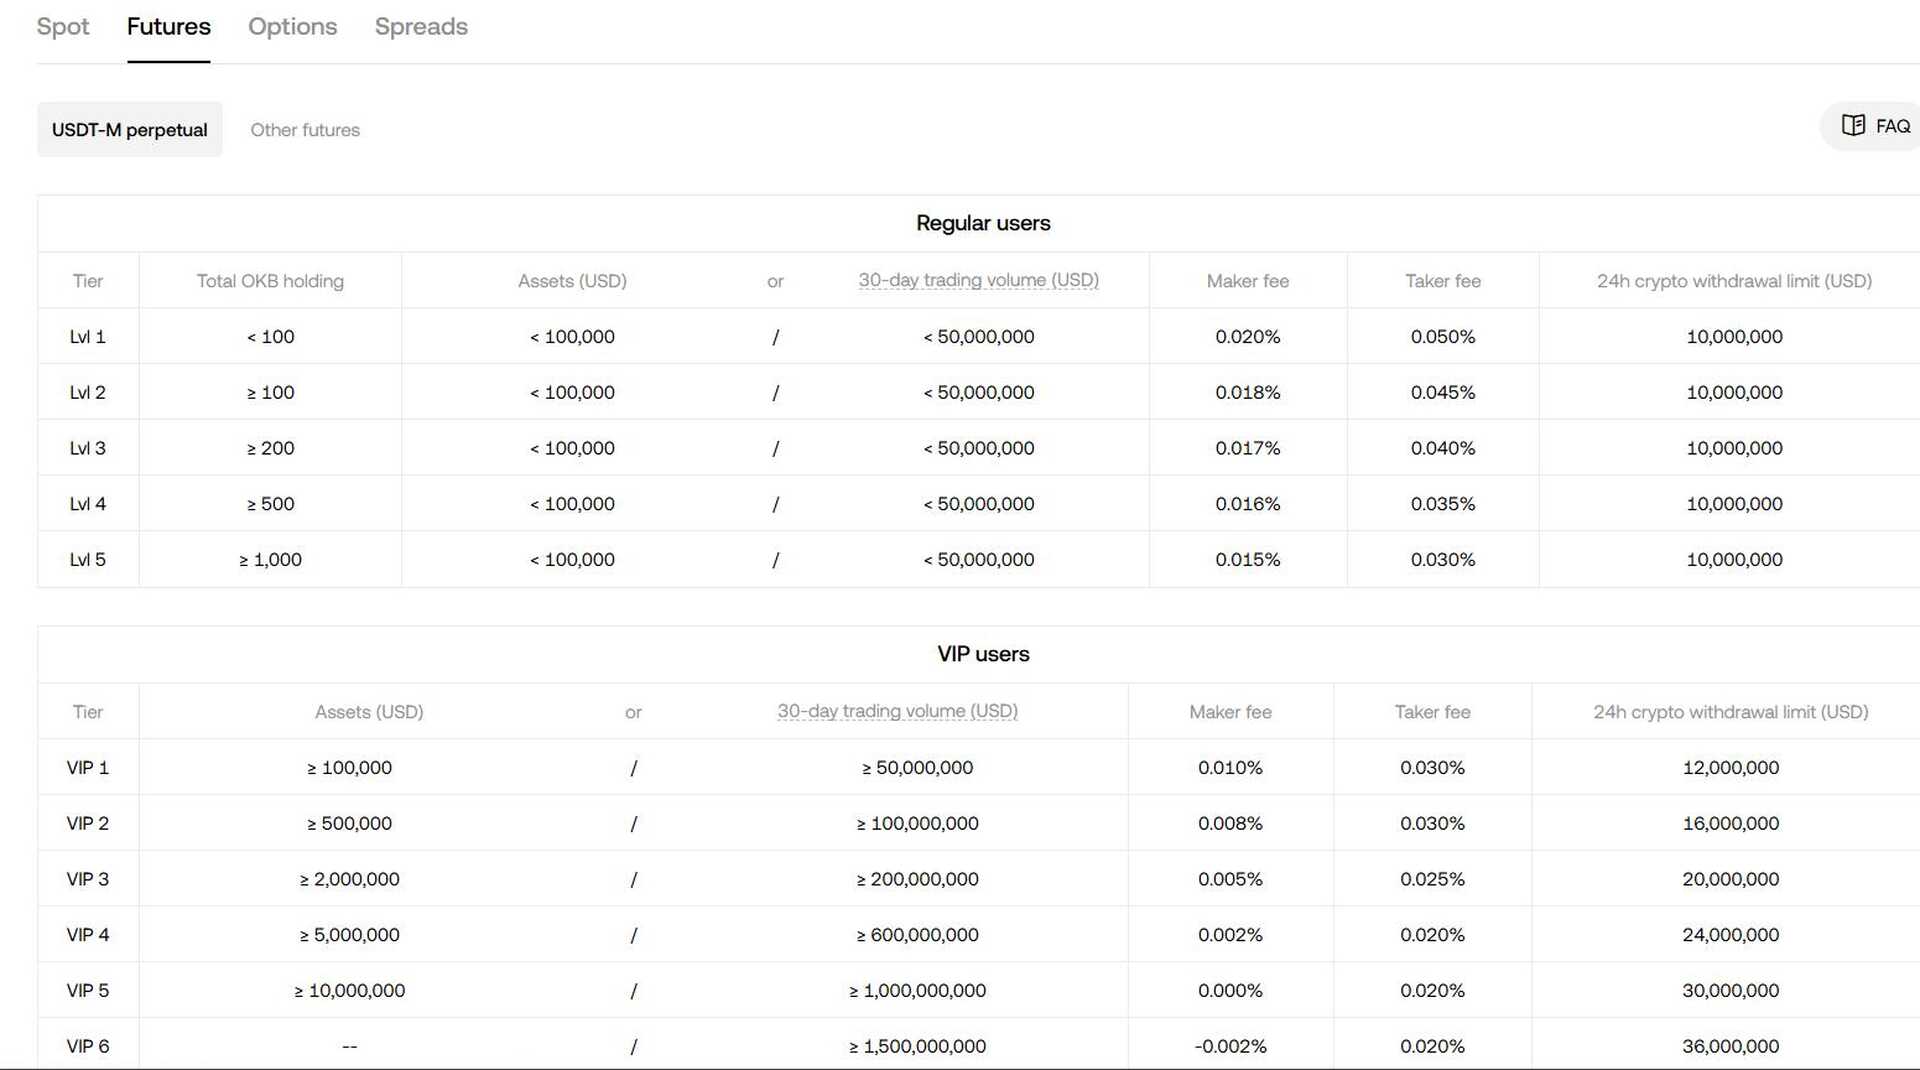Viewport: 1920px width, 1070px height.
Task: Click Lvl 2 maker fee 0.018%
Action: 1247,393
